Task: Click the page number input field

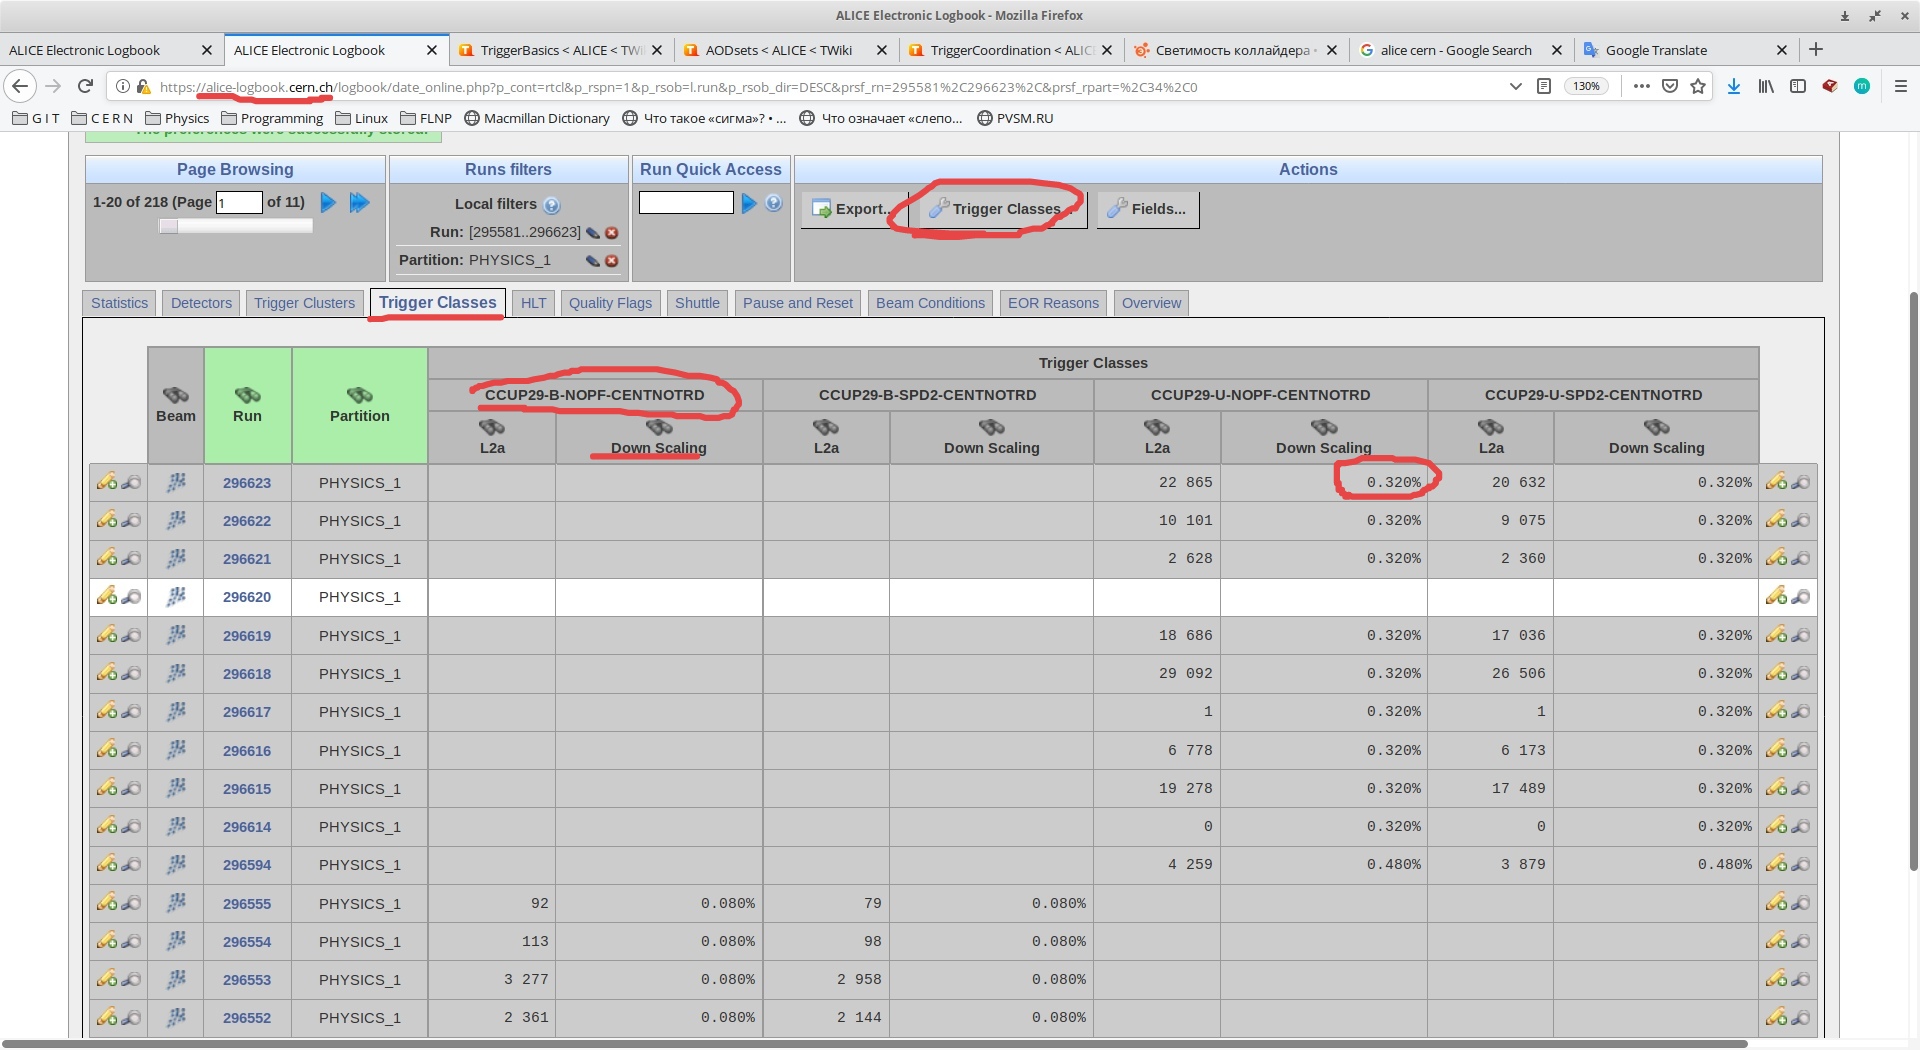Action: click(x=239, y=203)
